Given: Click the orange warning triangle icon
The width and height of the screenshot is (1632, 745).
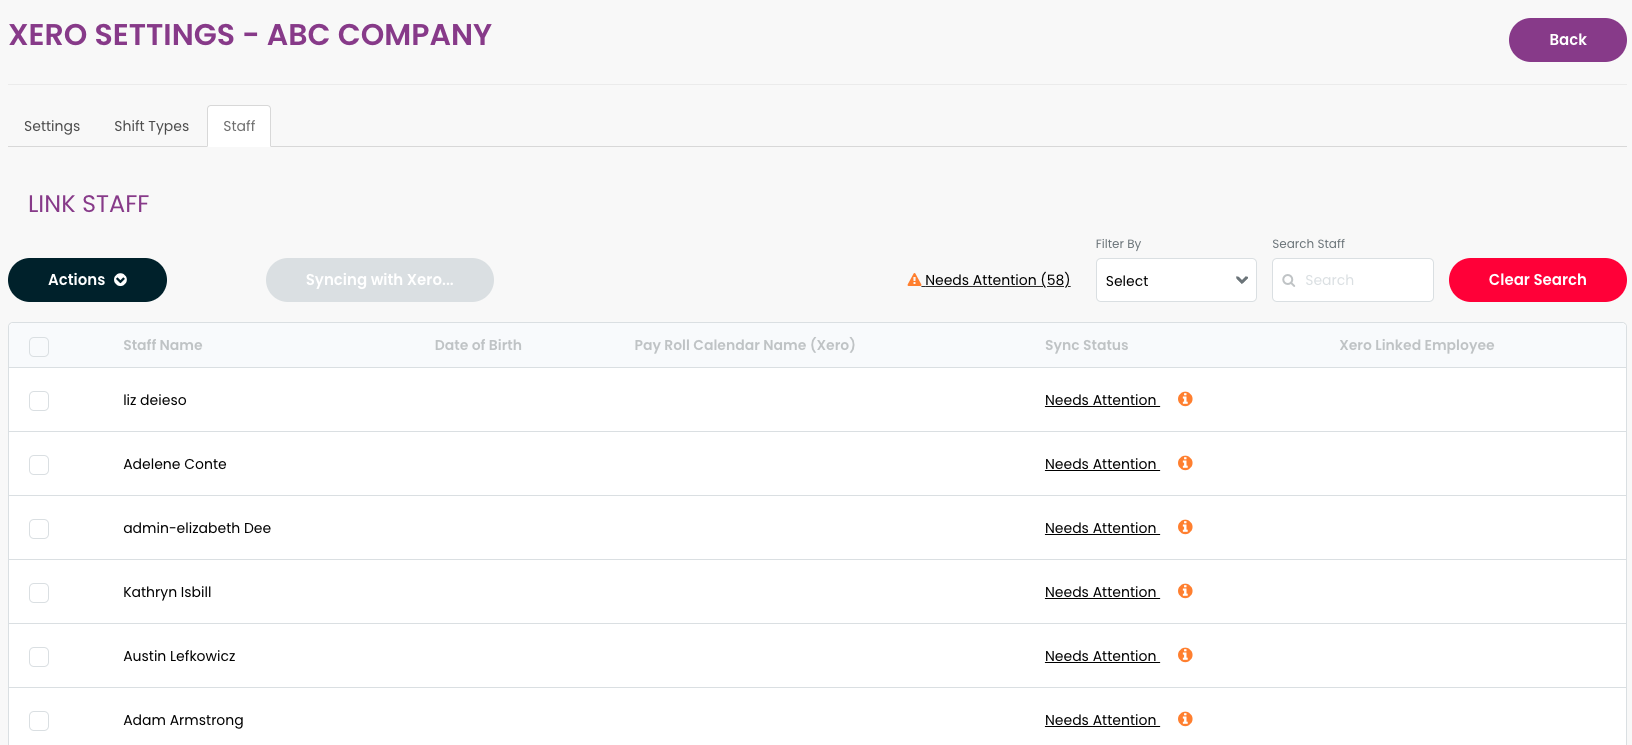Looking at the screenshot, I should pos(914,280).
